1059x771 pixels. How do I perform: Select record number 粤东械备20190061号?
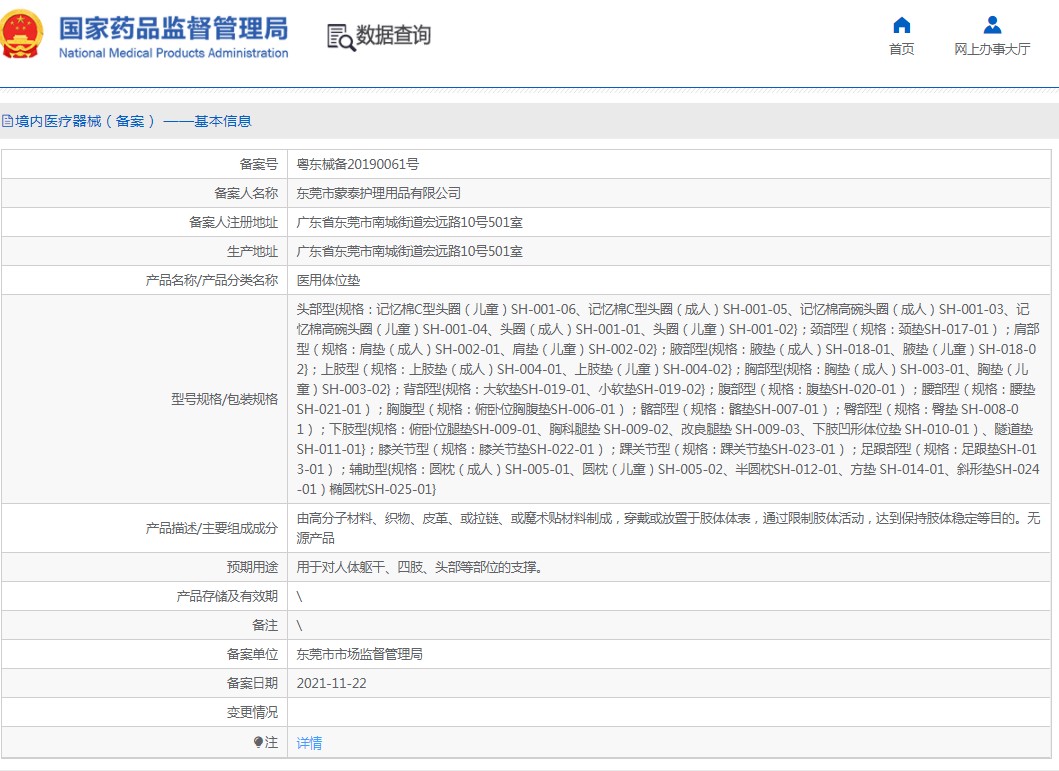(x=357, y=164)
